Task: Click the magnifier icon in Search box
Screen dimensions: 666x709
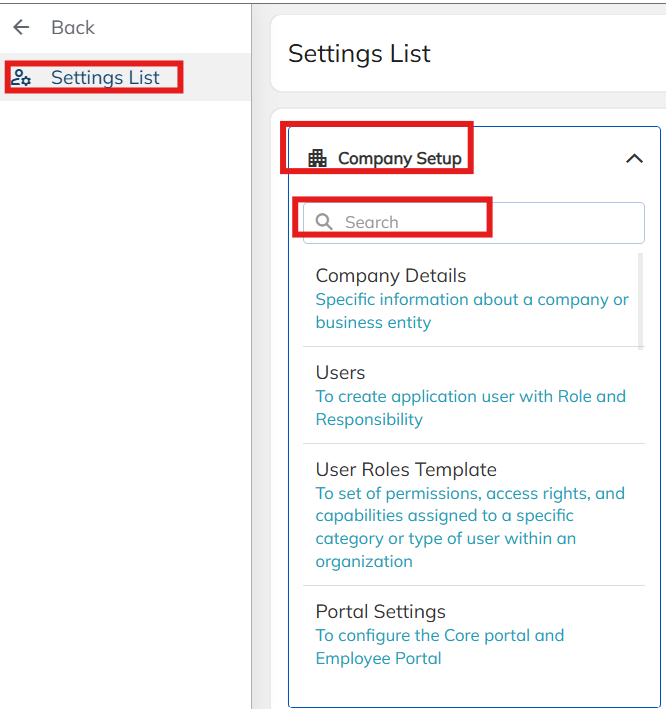Action: [x=324, y=222]
